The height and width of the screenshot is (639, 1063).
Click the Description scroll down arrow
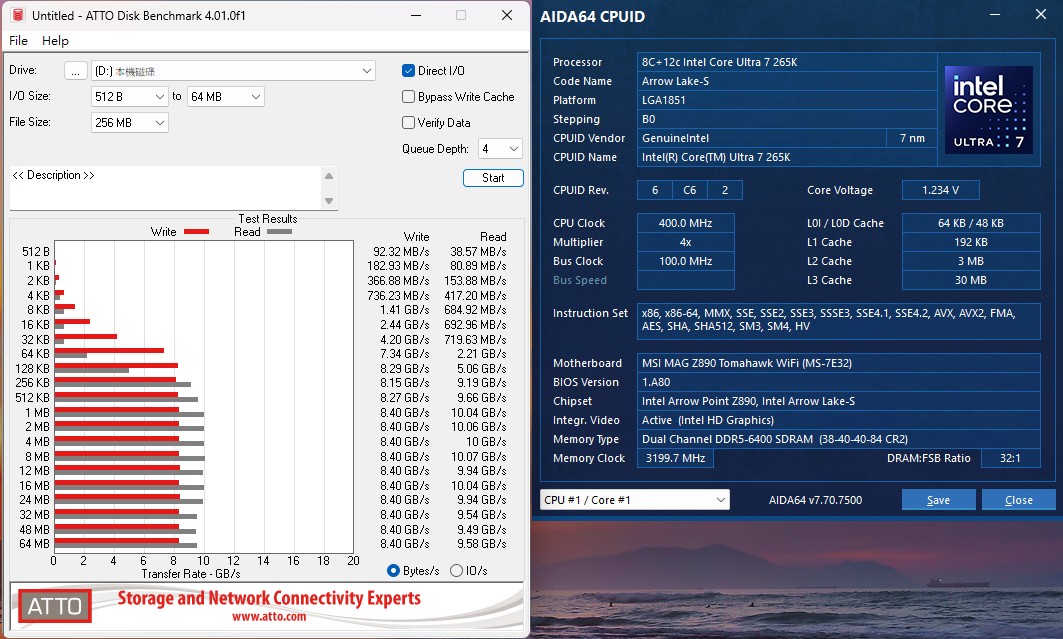(x=329, y=201)
